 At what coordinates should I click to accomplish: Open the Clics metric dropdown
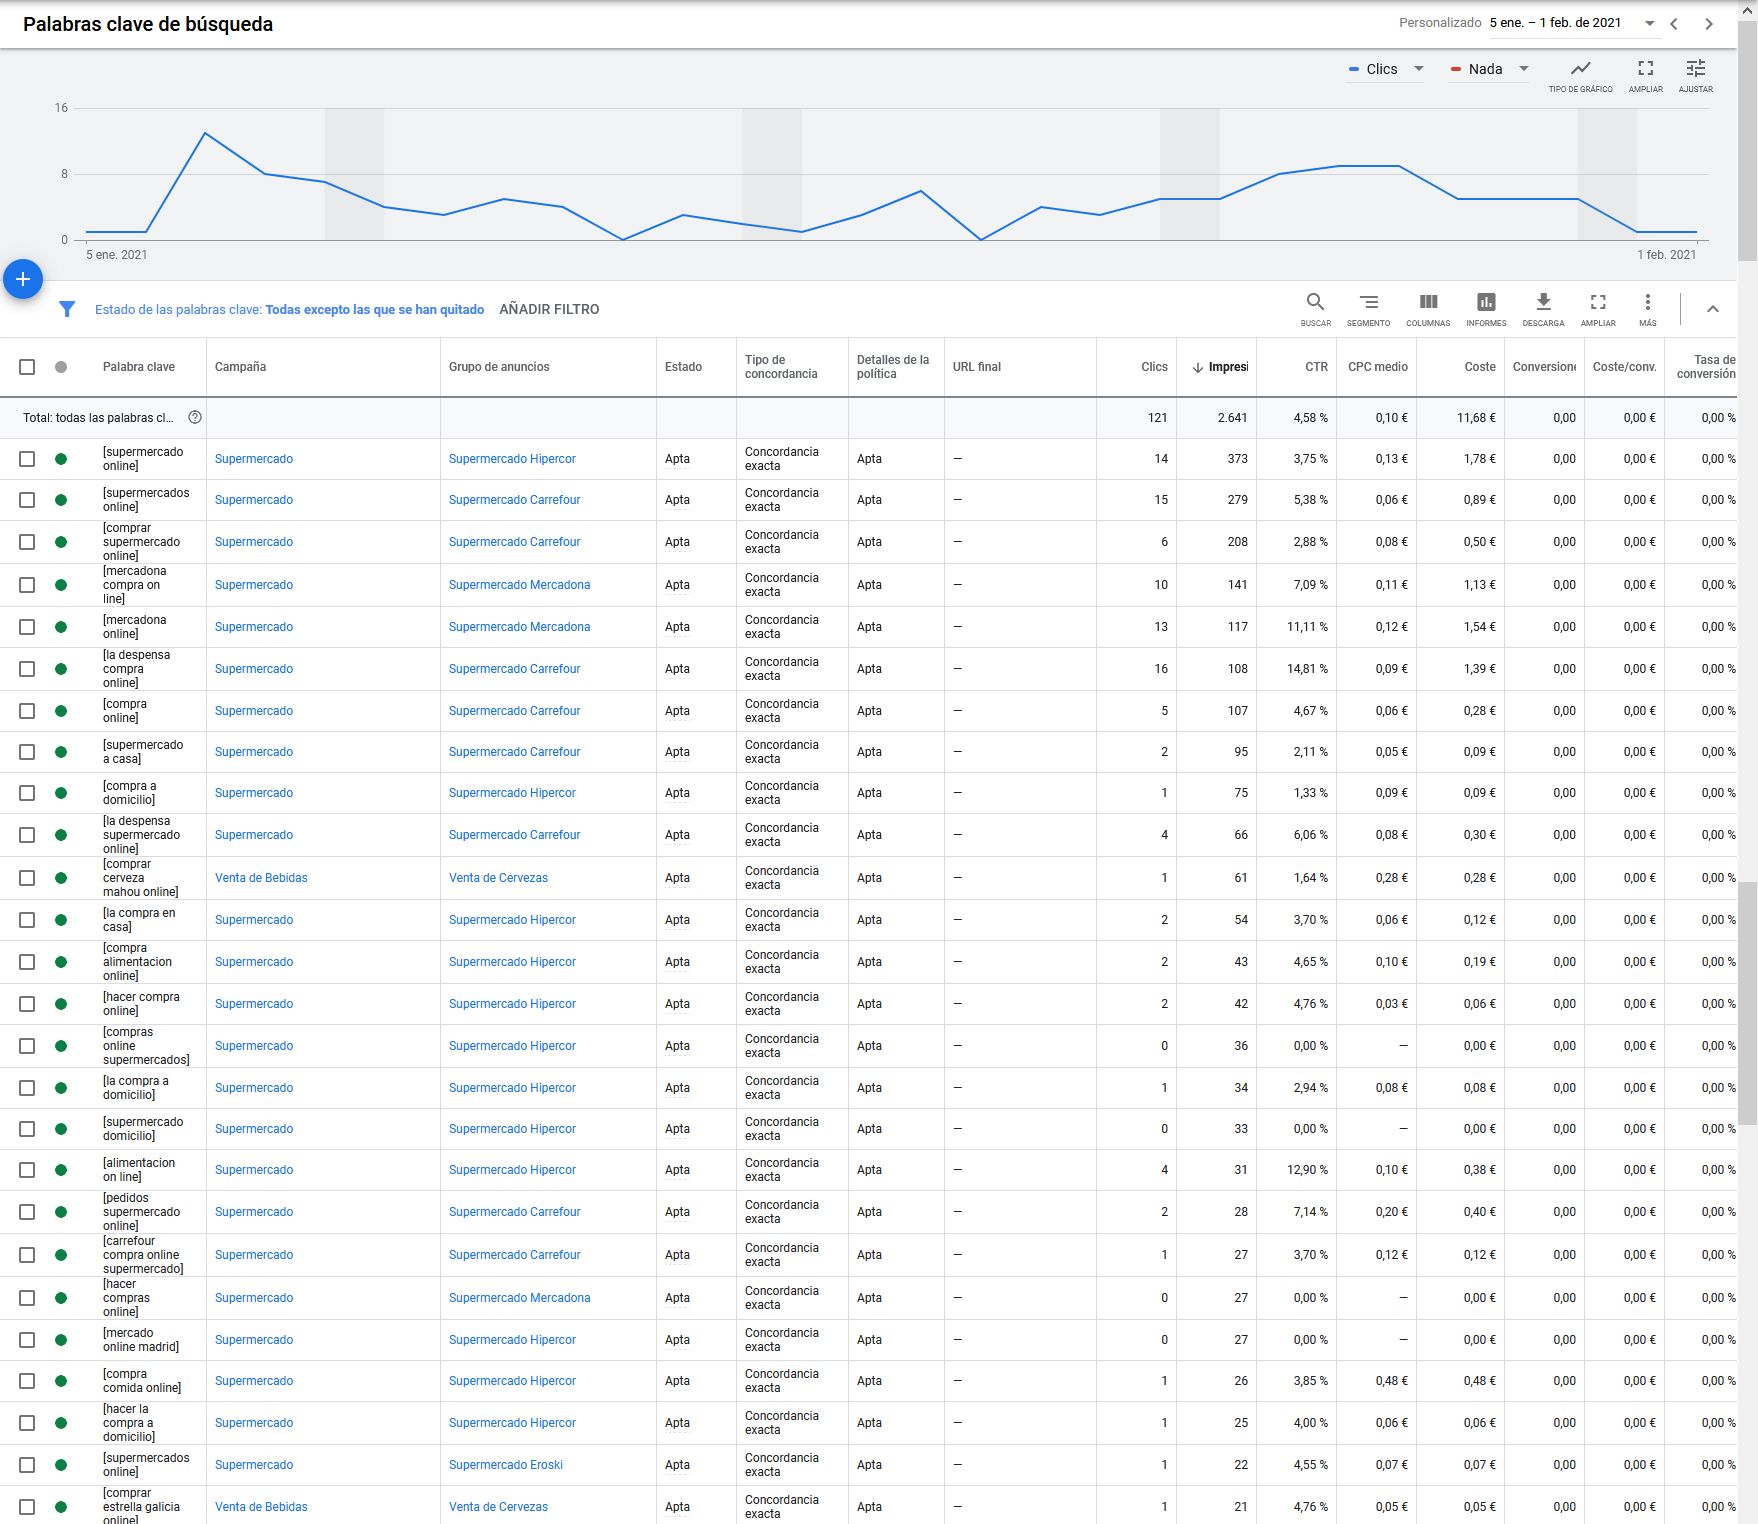click(x=1386, y=69)
